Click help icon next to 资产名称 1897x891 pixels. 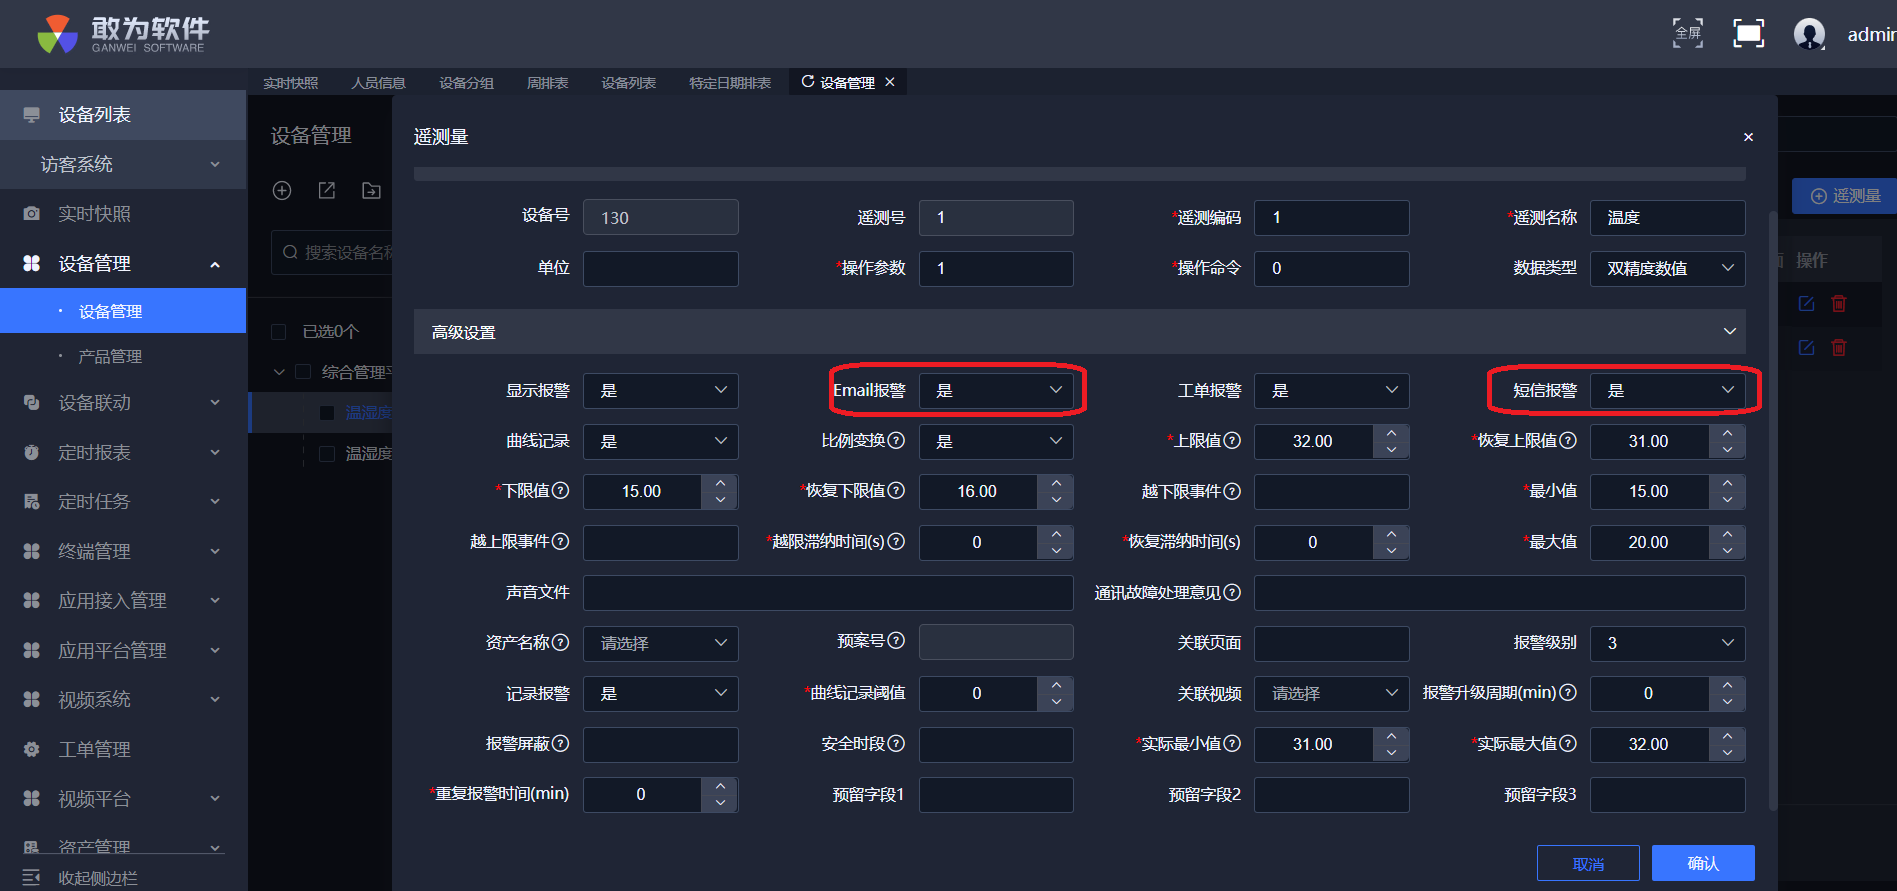(x=560, y=642)
